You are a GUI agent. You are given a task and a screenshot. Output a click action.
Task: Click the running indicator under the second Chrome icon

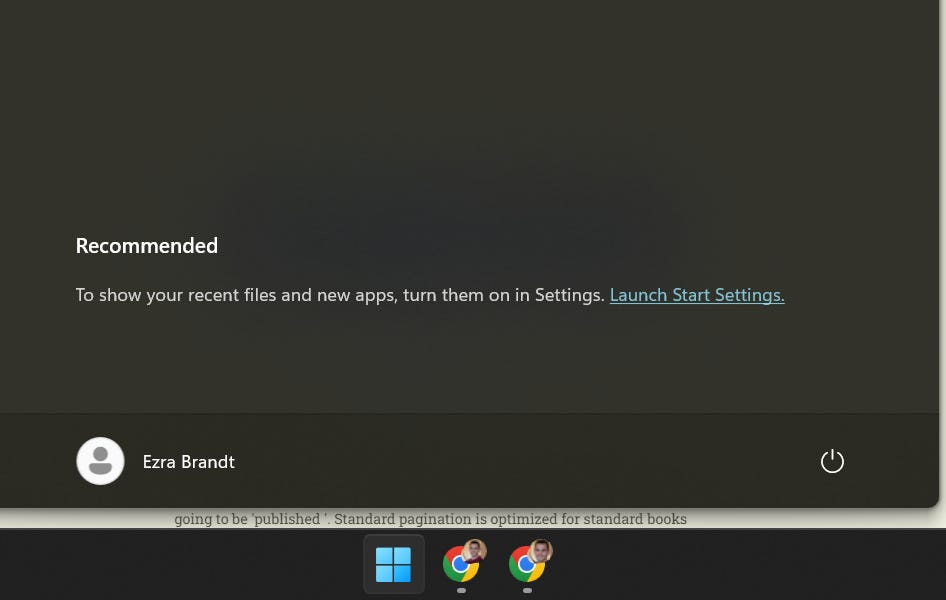[x=528, y=590]
